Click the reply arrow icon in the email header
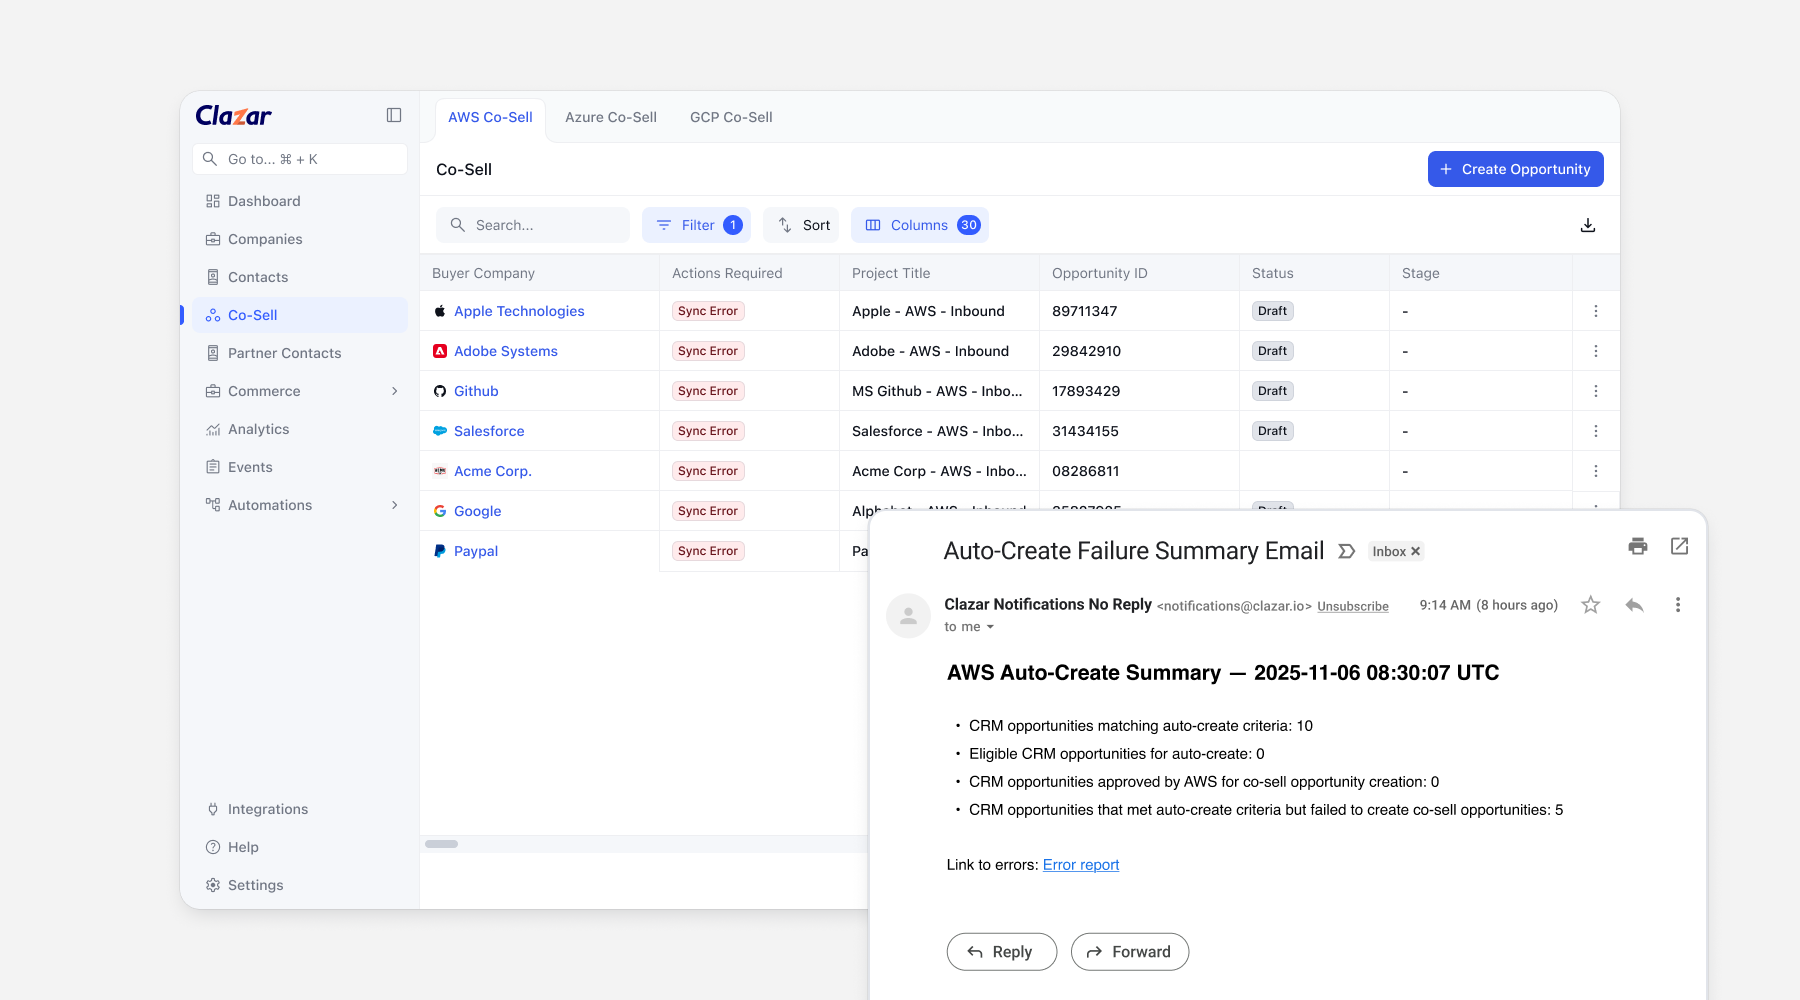The height and width of the screenshot is (1000, 1800). [x=1635, y=605]
